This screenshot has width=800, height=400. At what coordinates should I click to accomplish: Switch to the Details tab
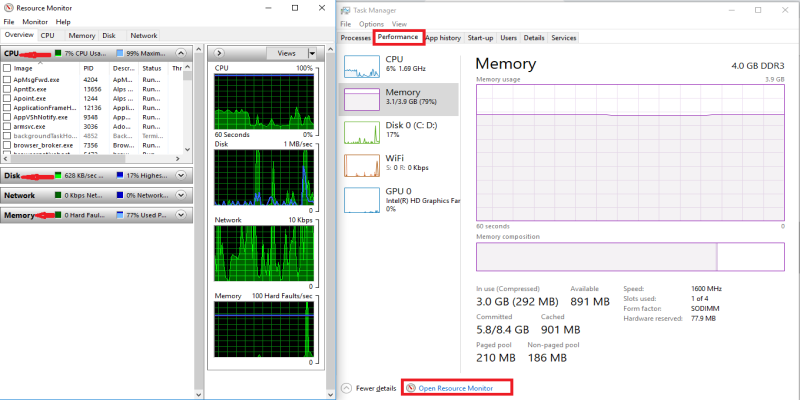point(534,38)
